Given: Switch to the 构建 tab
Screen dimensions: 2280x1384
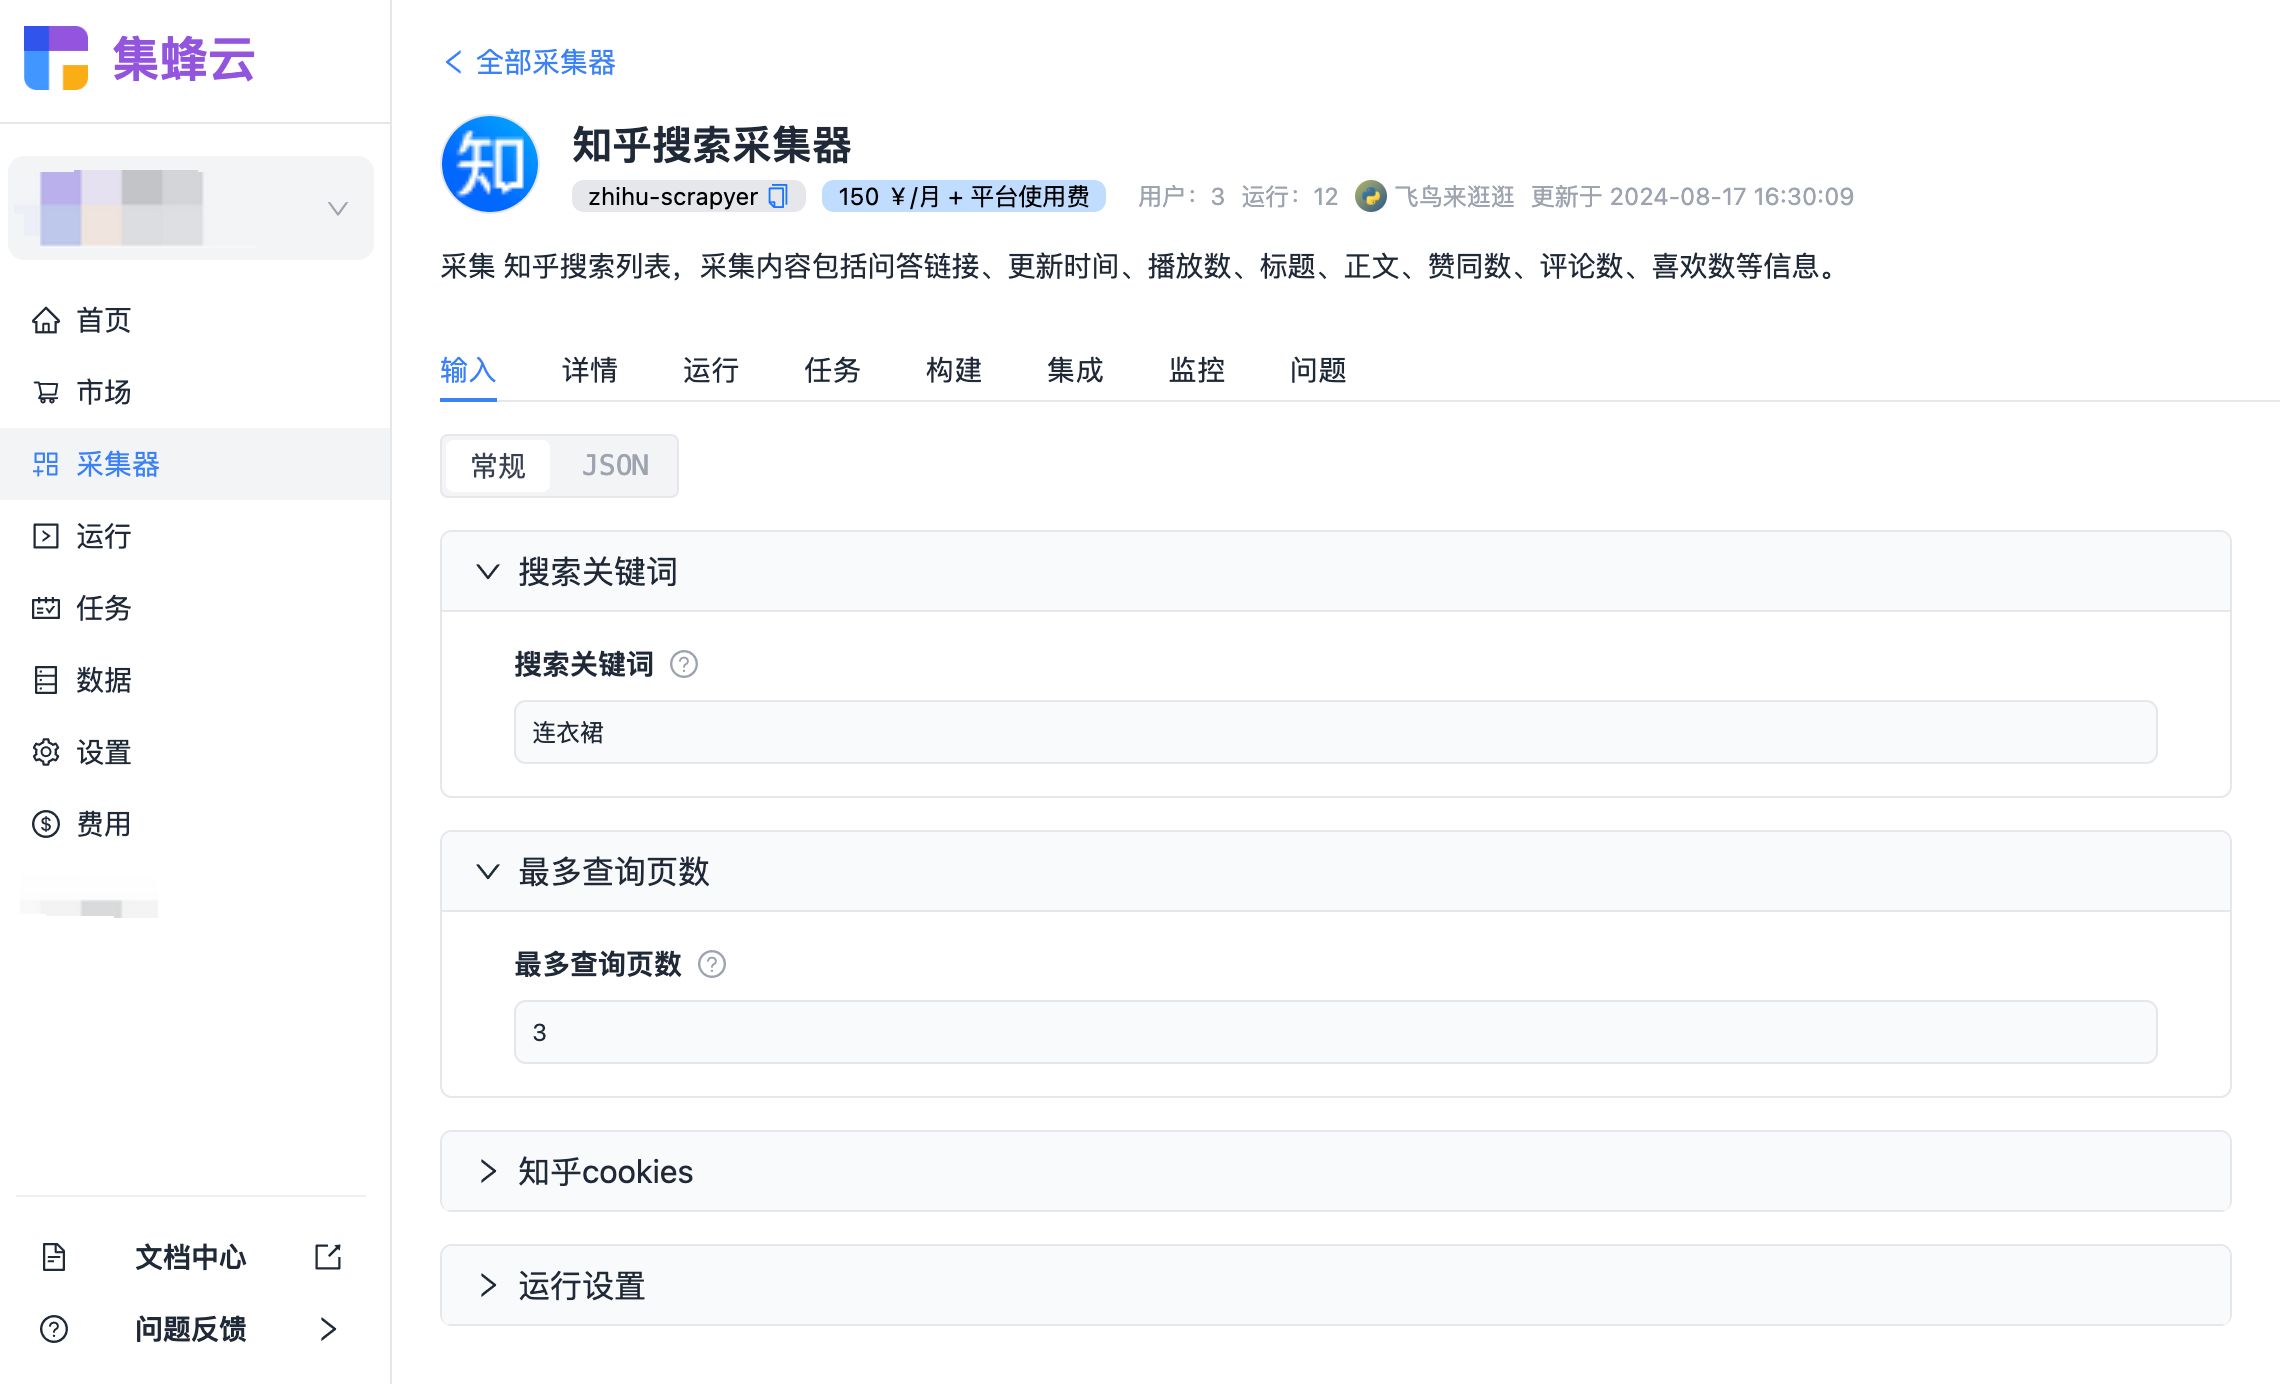Looking at the screenshot, I should [x=954, y=370].
